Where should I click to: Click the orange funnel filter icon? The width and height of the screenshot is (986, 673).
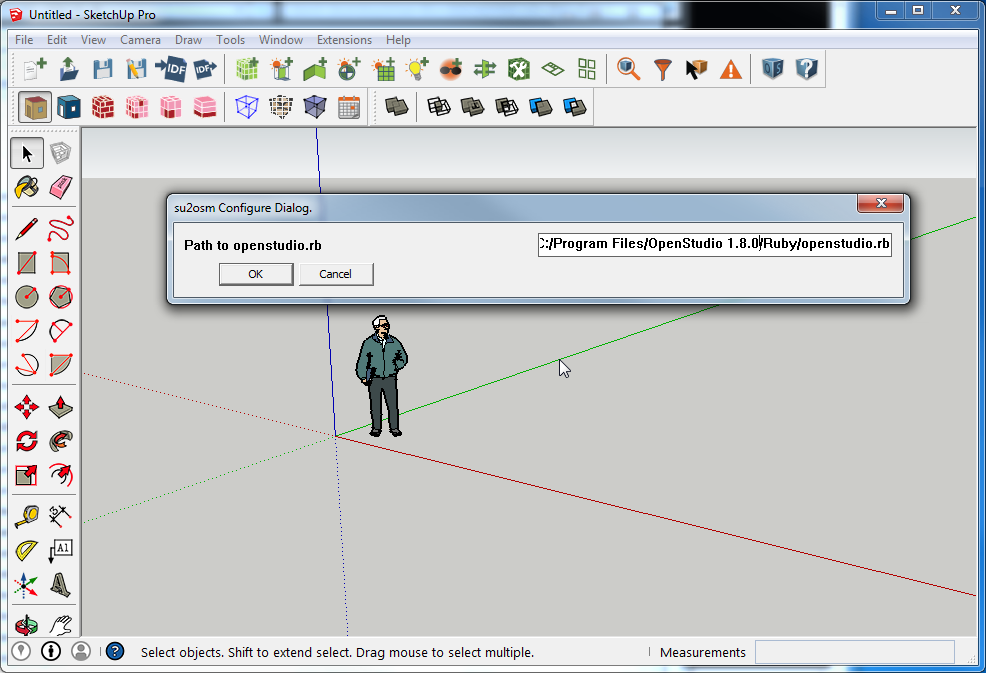pos(662,69)
